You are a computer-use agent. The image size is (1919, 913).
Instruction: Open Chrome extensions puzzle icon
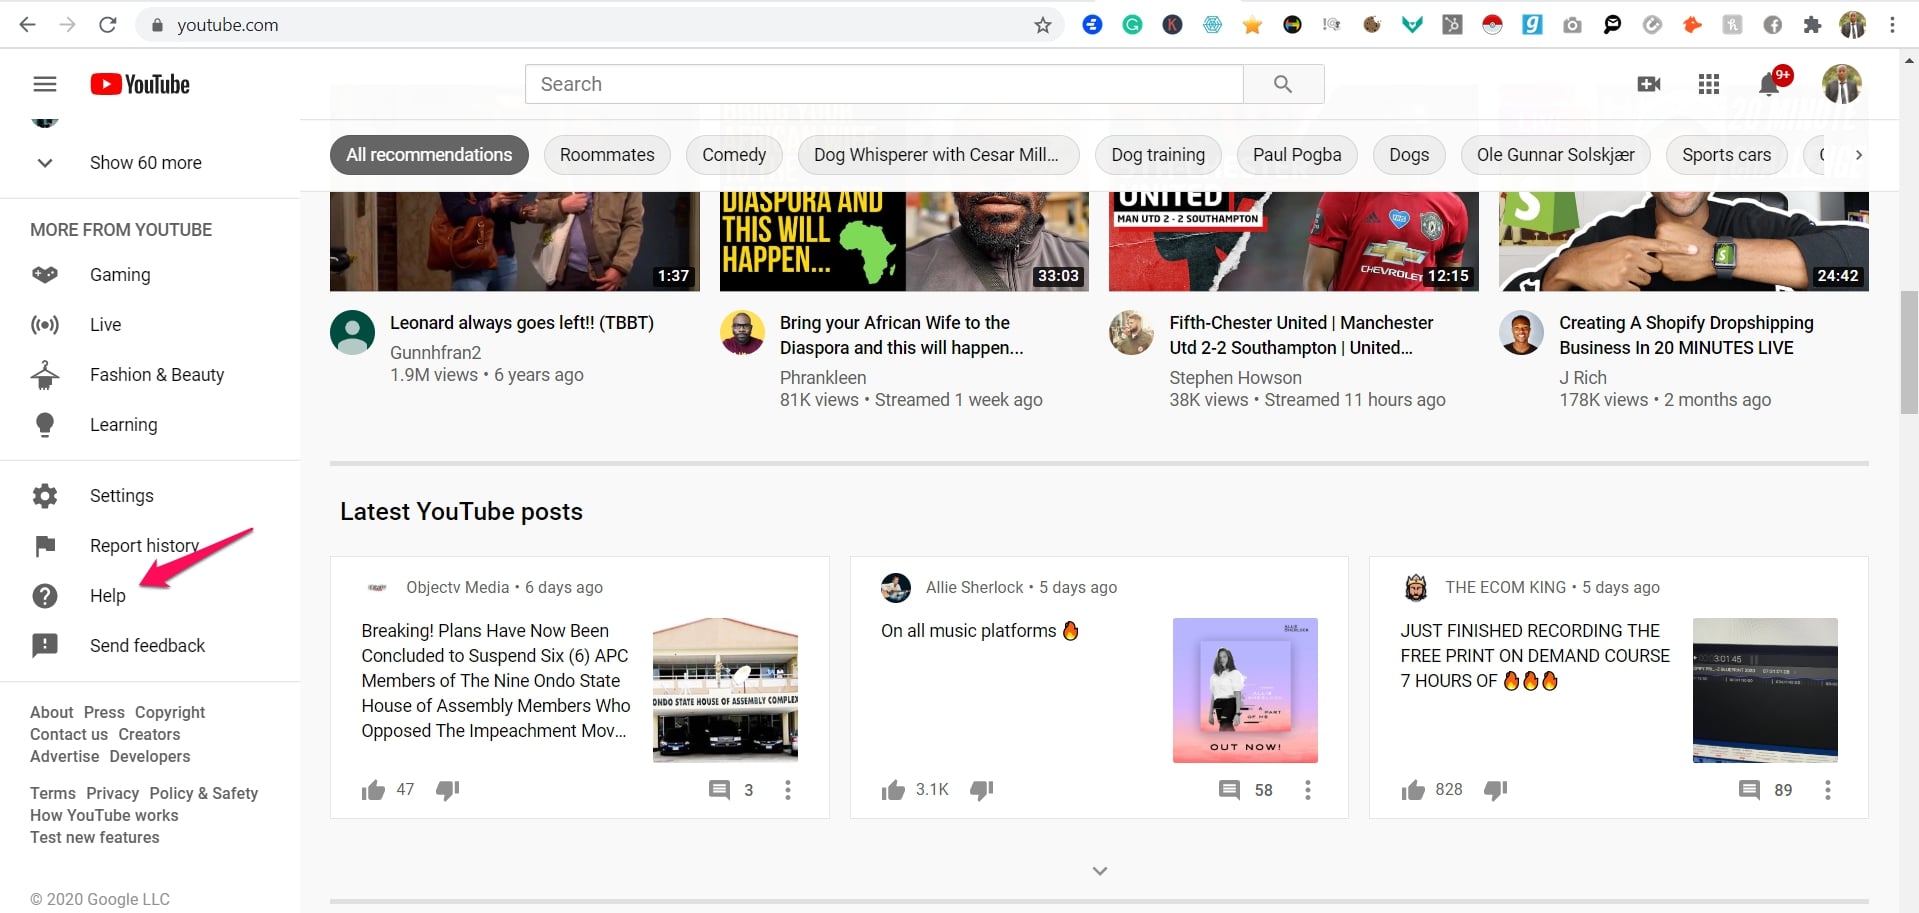[1812, 25]
